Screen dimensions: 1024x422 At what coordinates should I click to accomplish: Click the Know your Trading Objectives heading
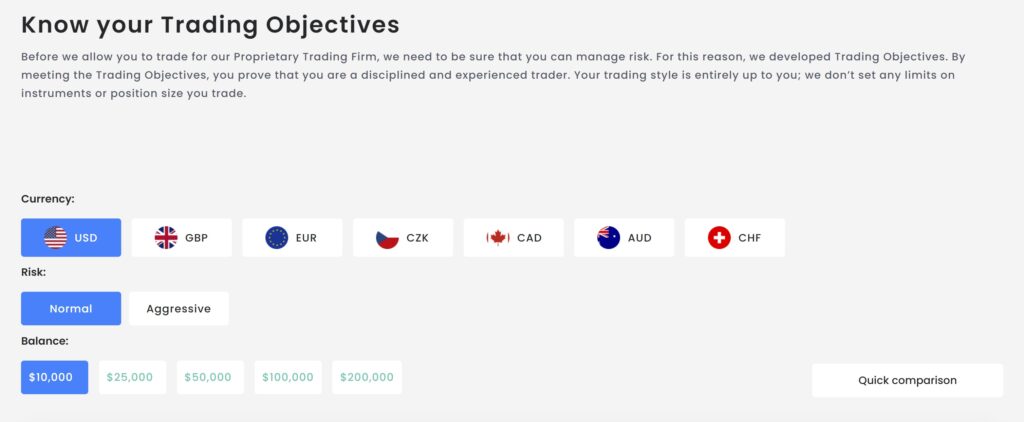coord(210,24)
